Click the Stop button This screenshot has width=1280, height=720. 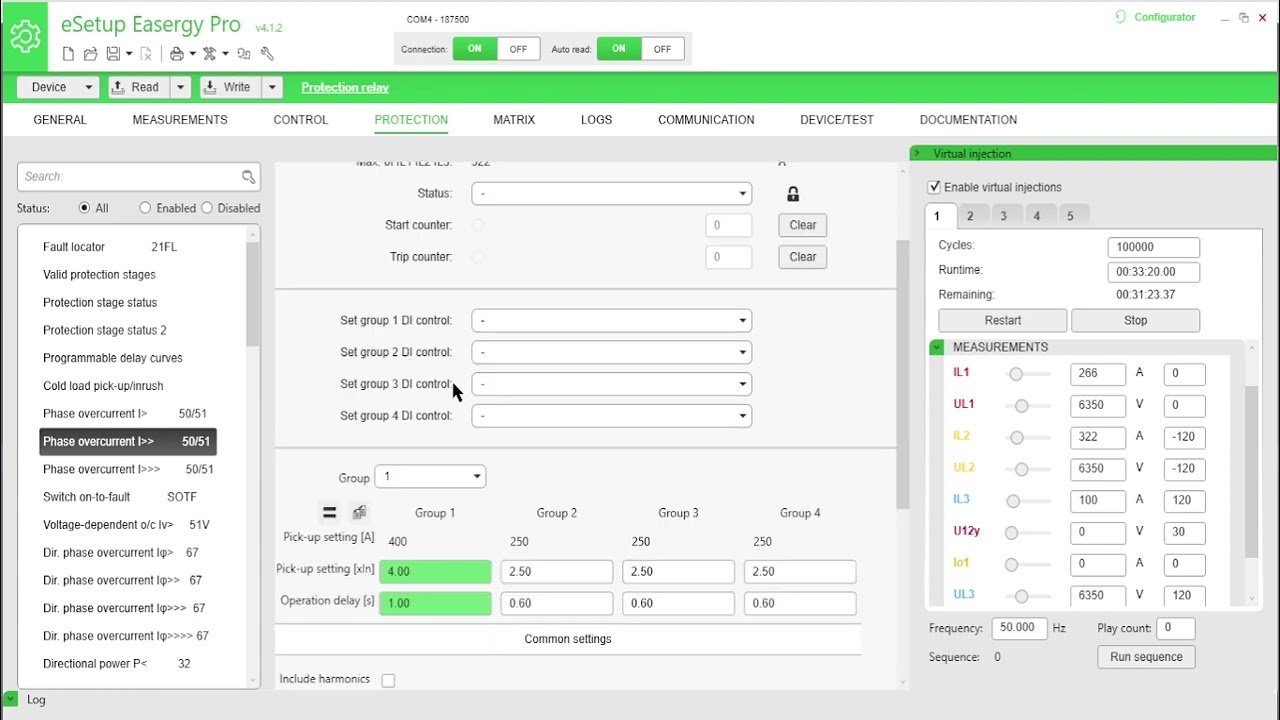coord(1135,321)
